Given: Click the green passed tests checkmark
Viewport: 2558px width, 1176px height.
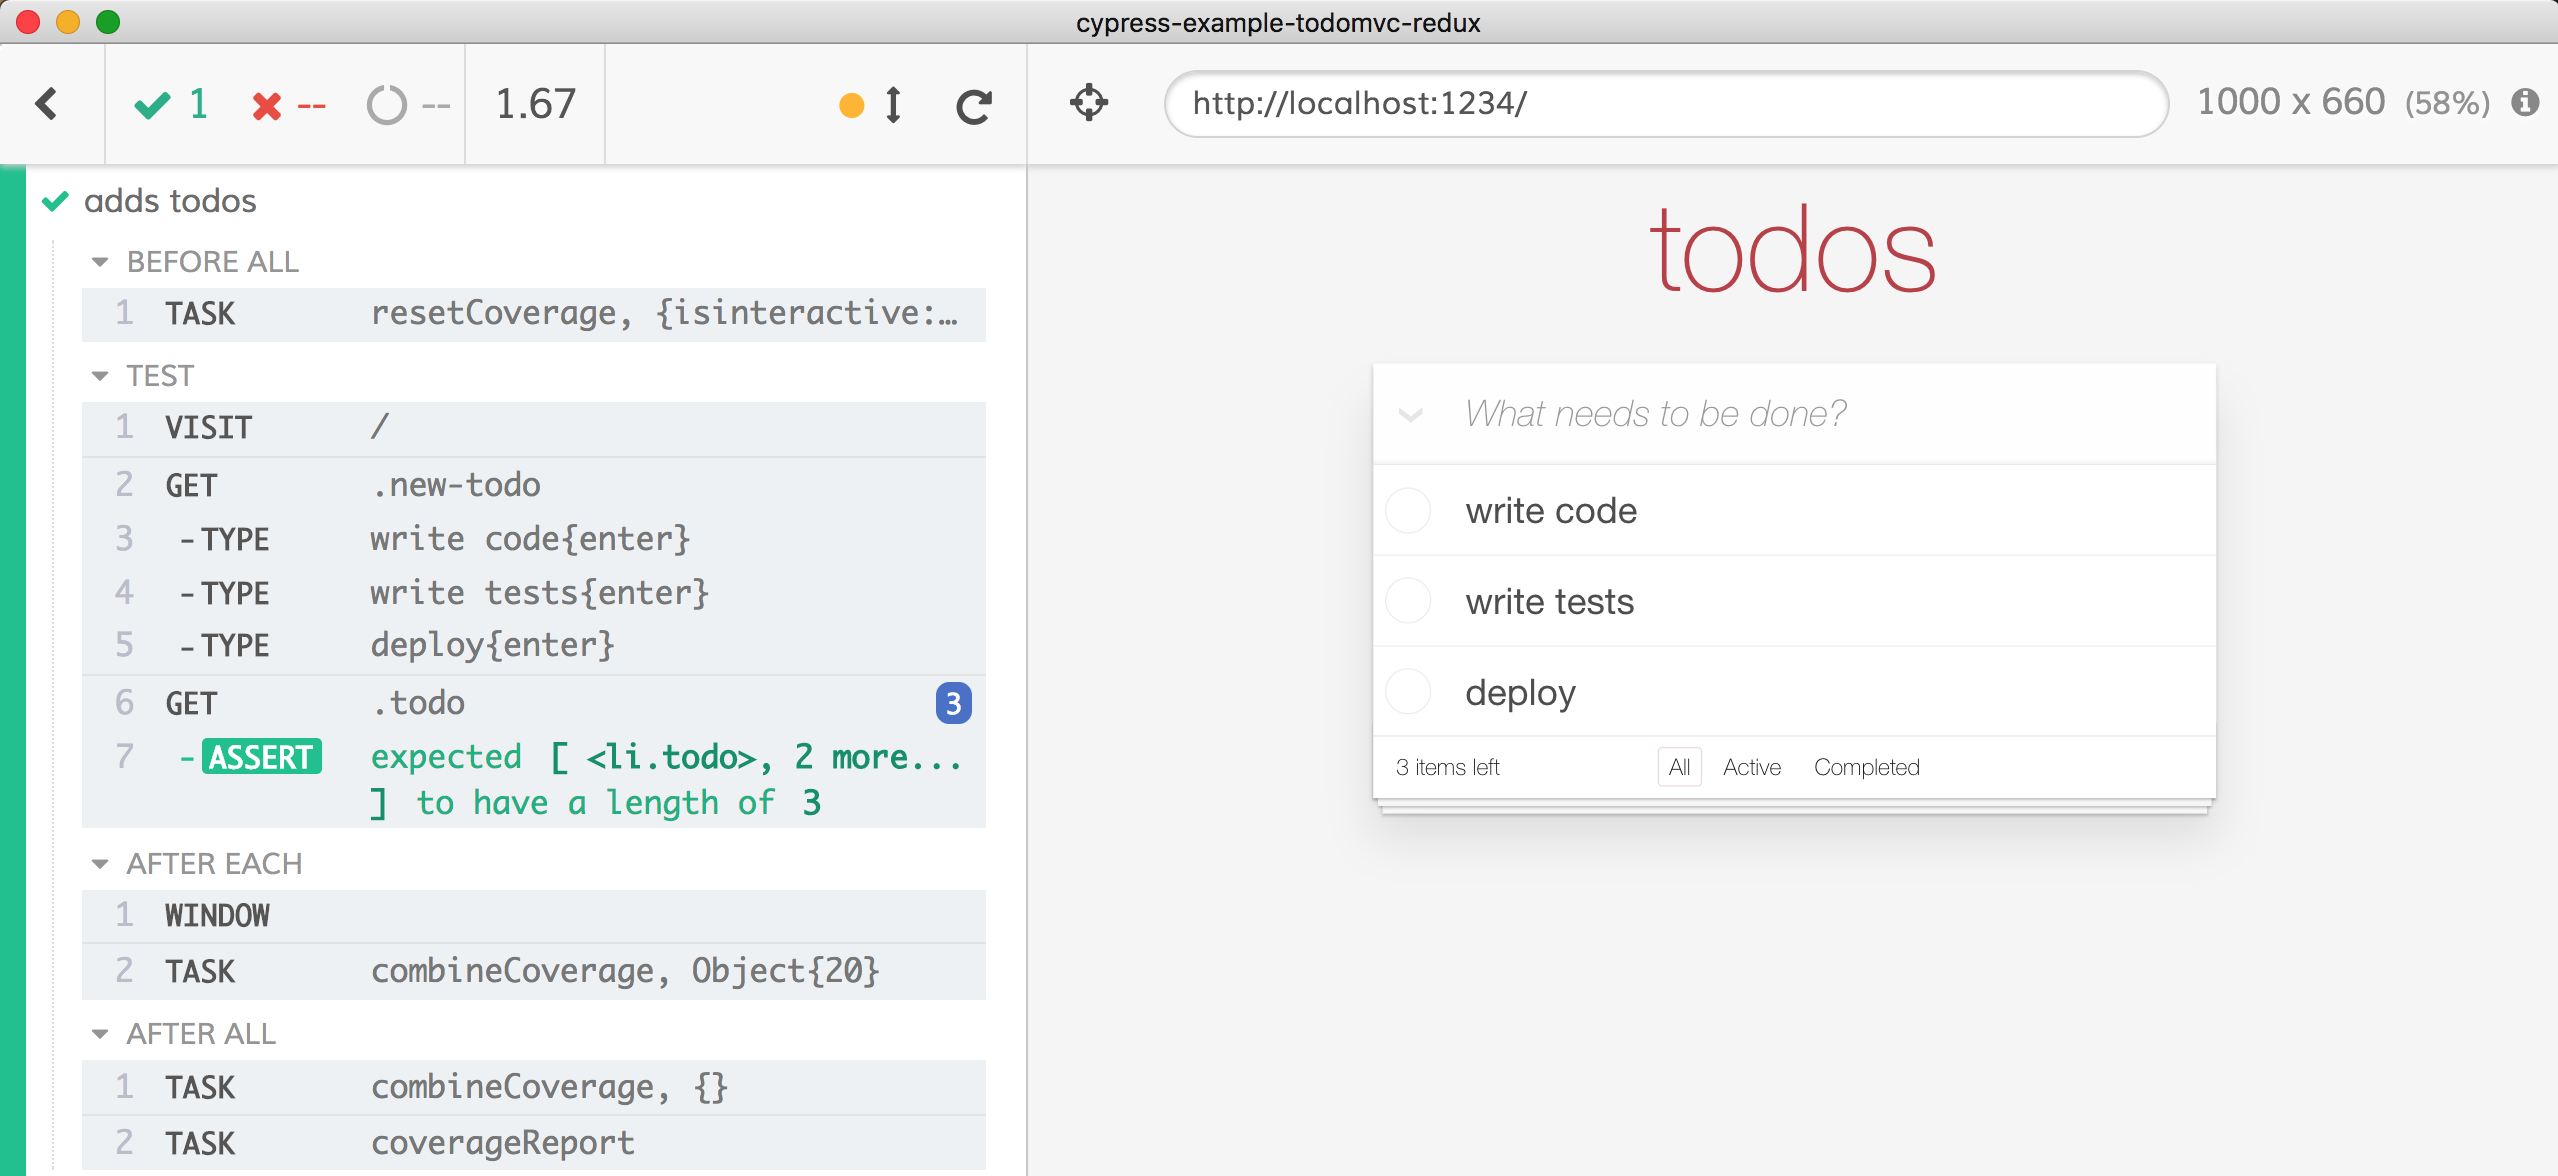Looking at the screenshot, I should click(x=153, y=105).
